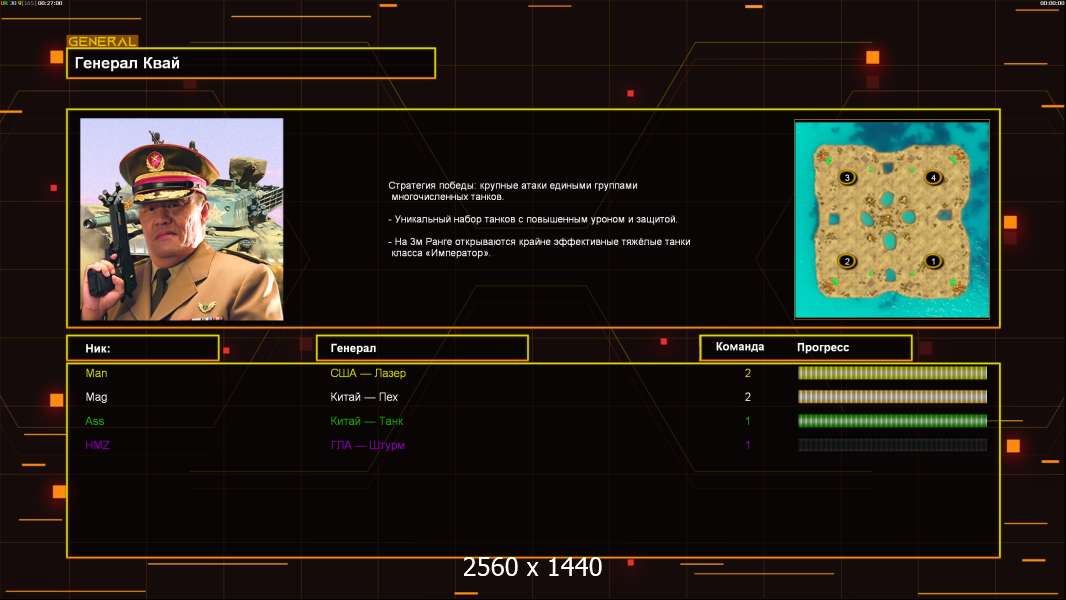
Task: Click the yellow GENERAL logo label
Action: tap(102, 42)
